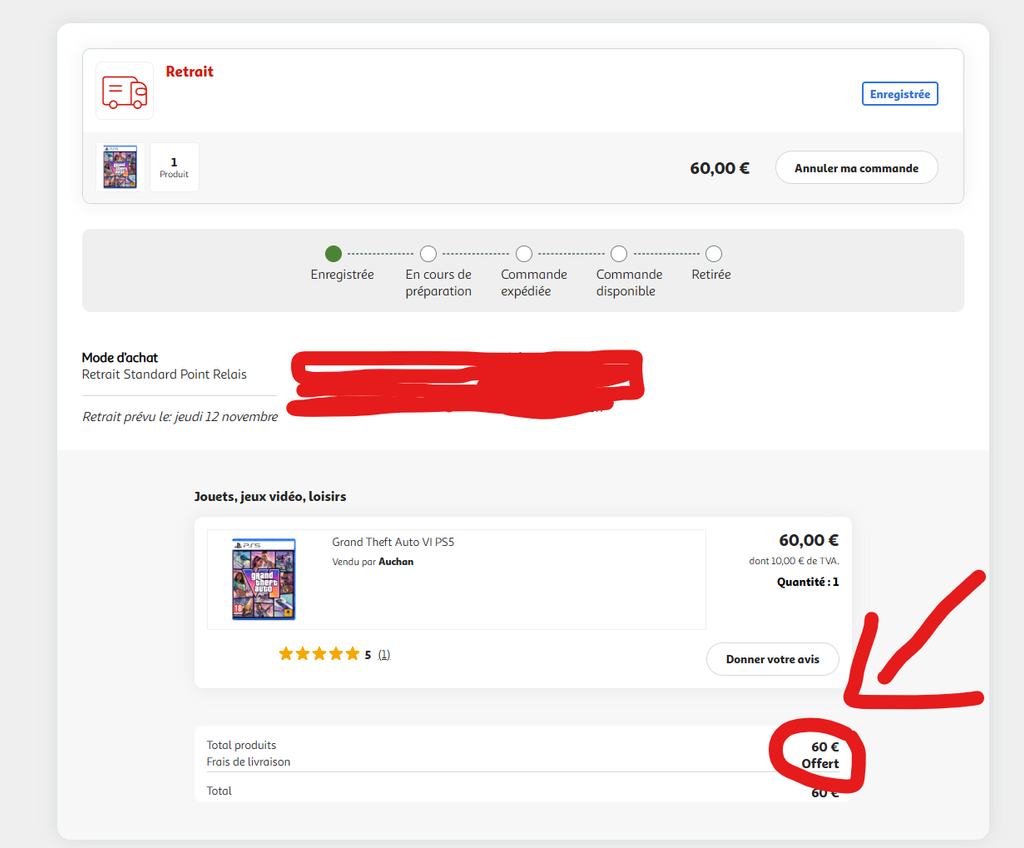Click the 60,00 € order total in header
This screenshot has height=848, width=1024.
click(x=720, y=169)
